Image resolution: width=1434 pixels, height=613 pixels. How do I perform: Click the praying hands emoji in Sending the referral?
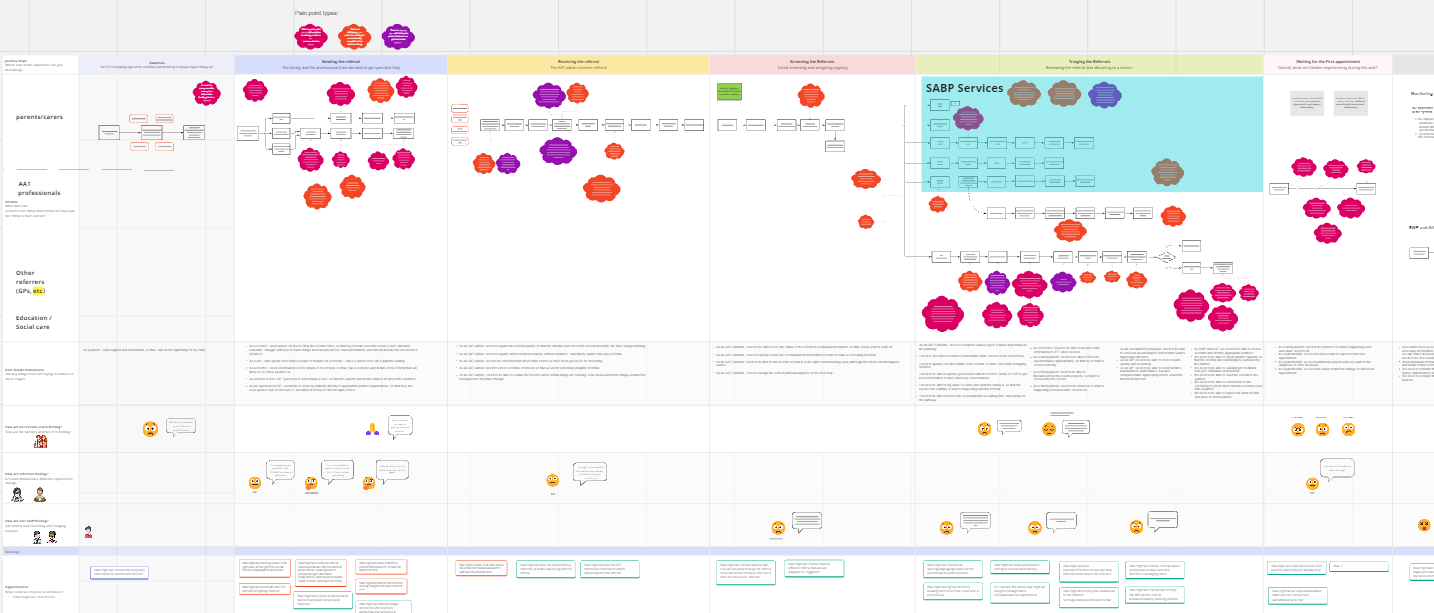372,429
